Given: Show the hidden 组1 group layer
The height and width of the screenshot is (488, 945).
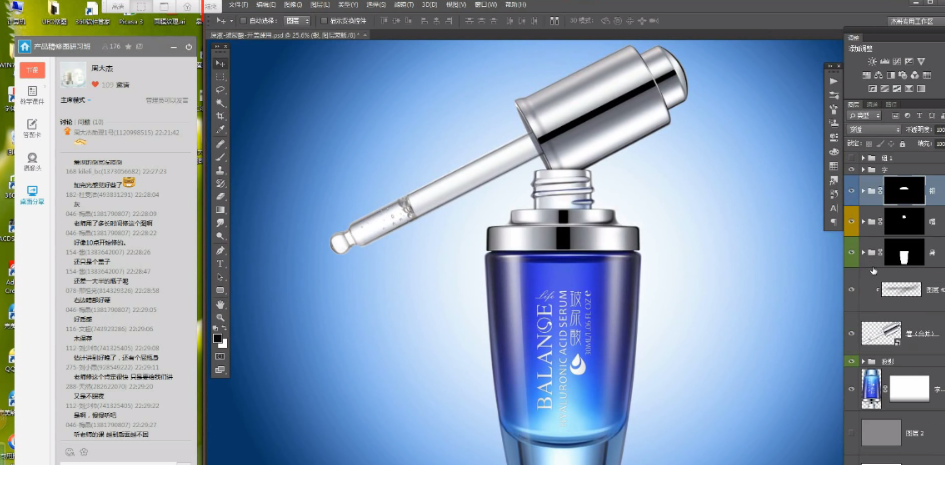Looking at the screenshot, I should click(852, 158).
